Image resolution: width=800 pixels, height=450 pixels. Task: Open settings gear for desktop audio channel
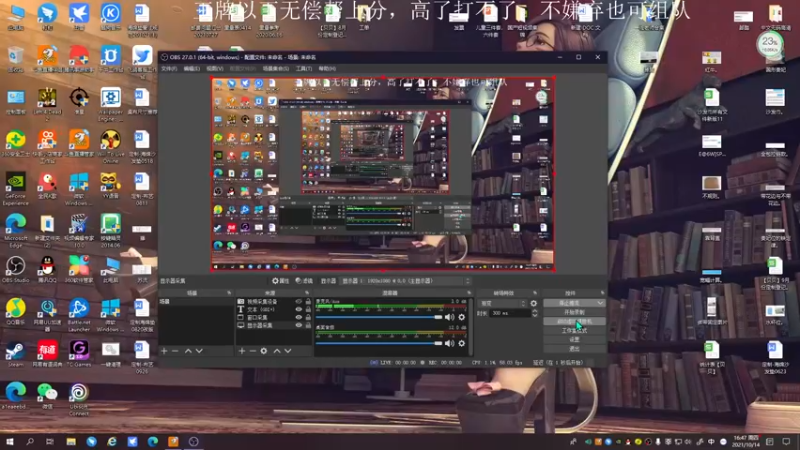pos(462,343)
